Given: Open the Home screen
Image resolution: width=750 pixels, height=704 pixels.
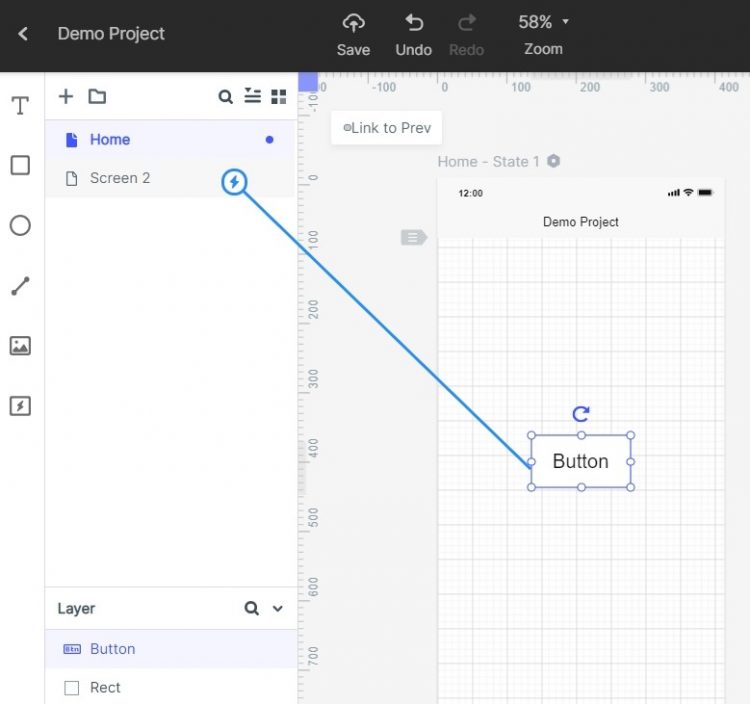Looking at the screenshot, I should tap(170, 140).
